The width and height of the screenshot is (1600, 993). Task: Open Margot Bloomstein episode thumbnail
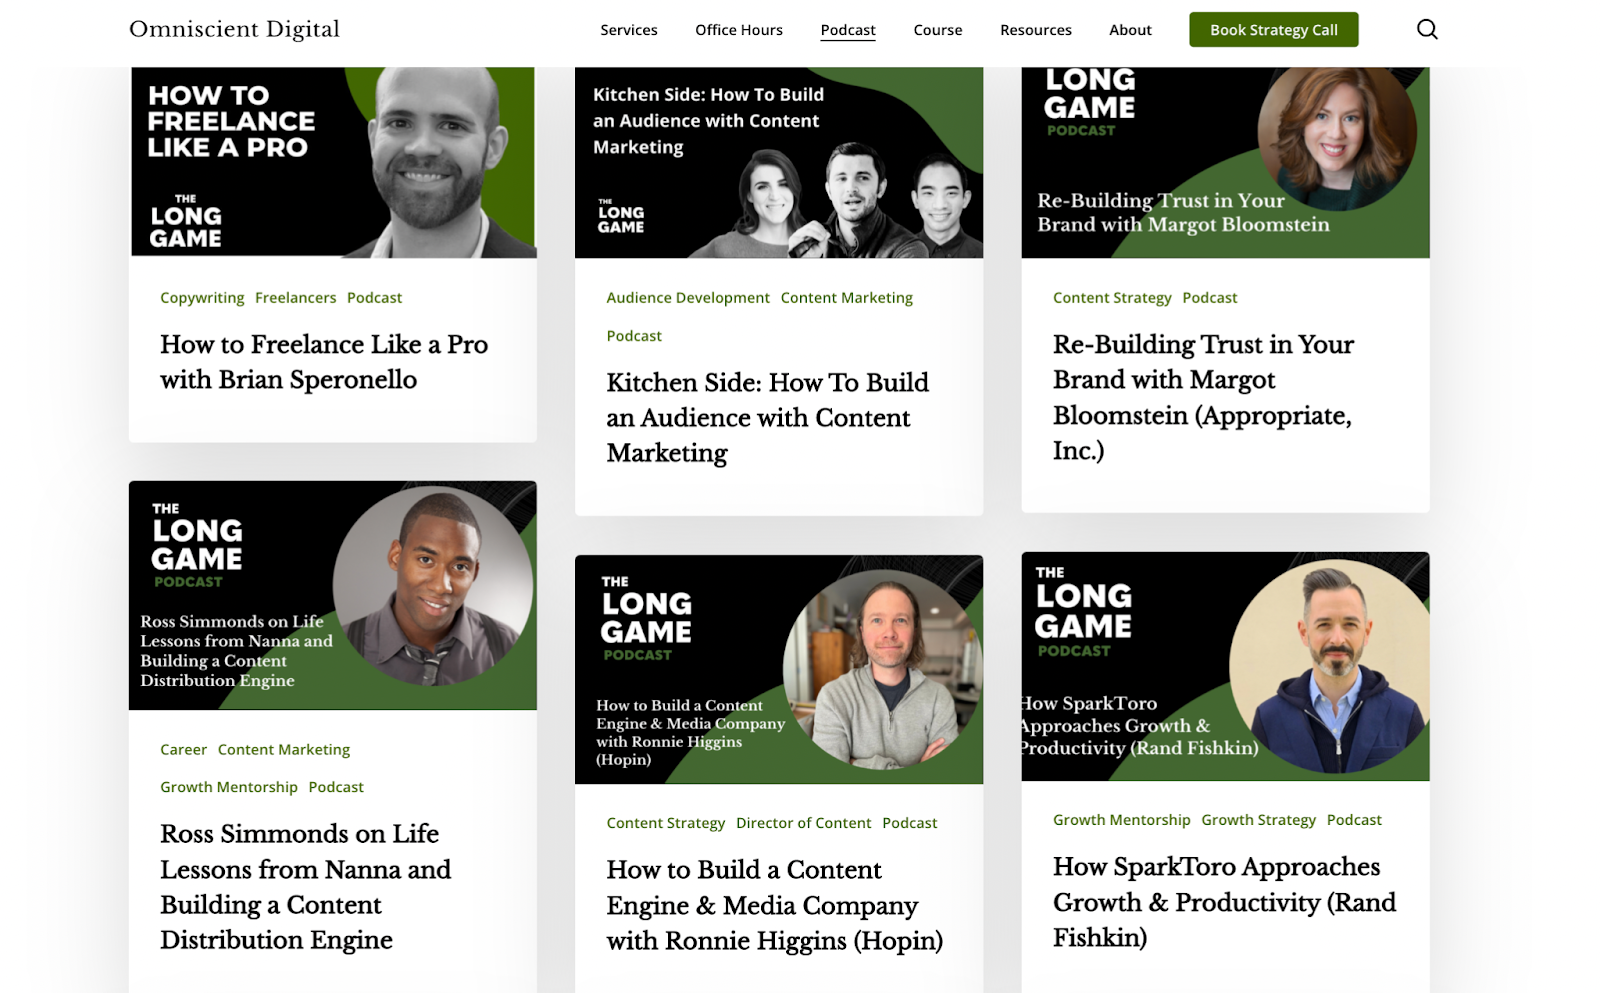(1225, 162)
